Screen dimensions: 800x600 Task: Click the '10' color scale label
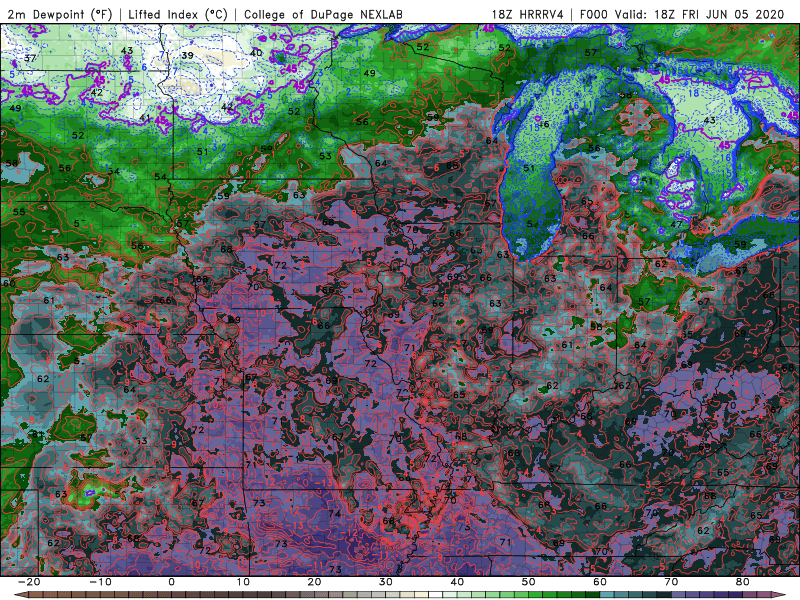click(243, 582)
